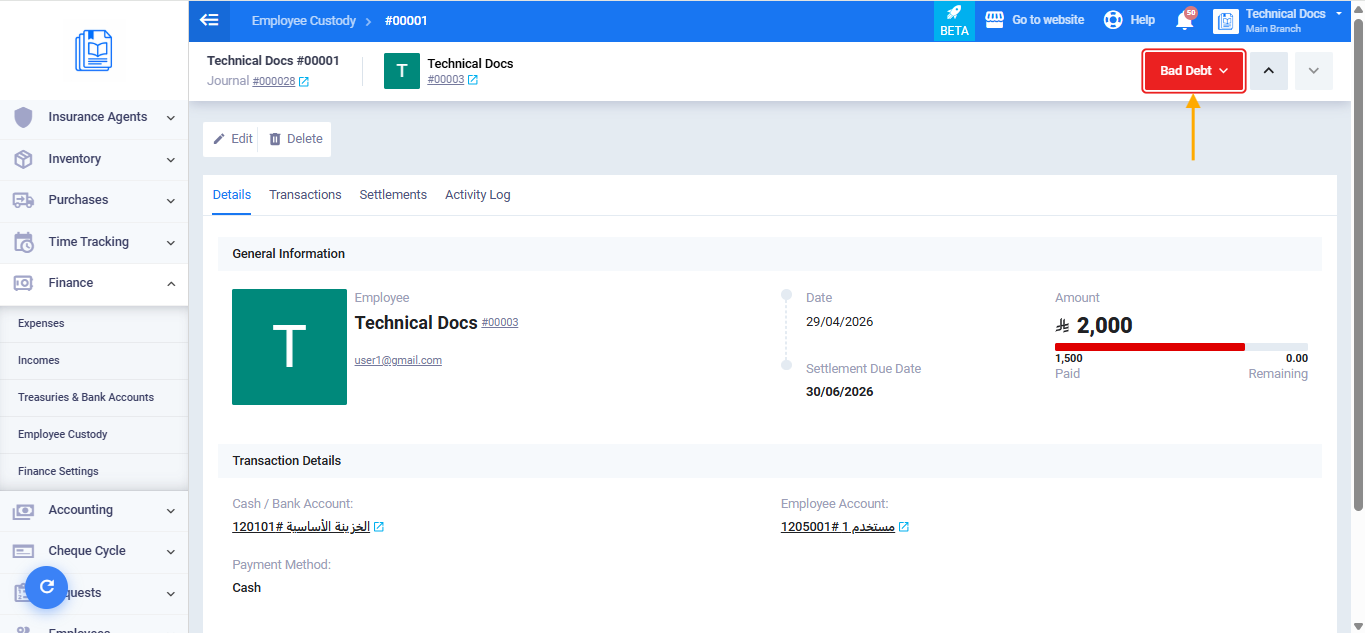Switch to the Transactions tab
The width and height of the screenshot is (1365, 633).
tap(305, 195)
